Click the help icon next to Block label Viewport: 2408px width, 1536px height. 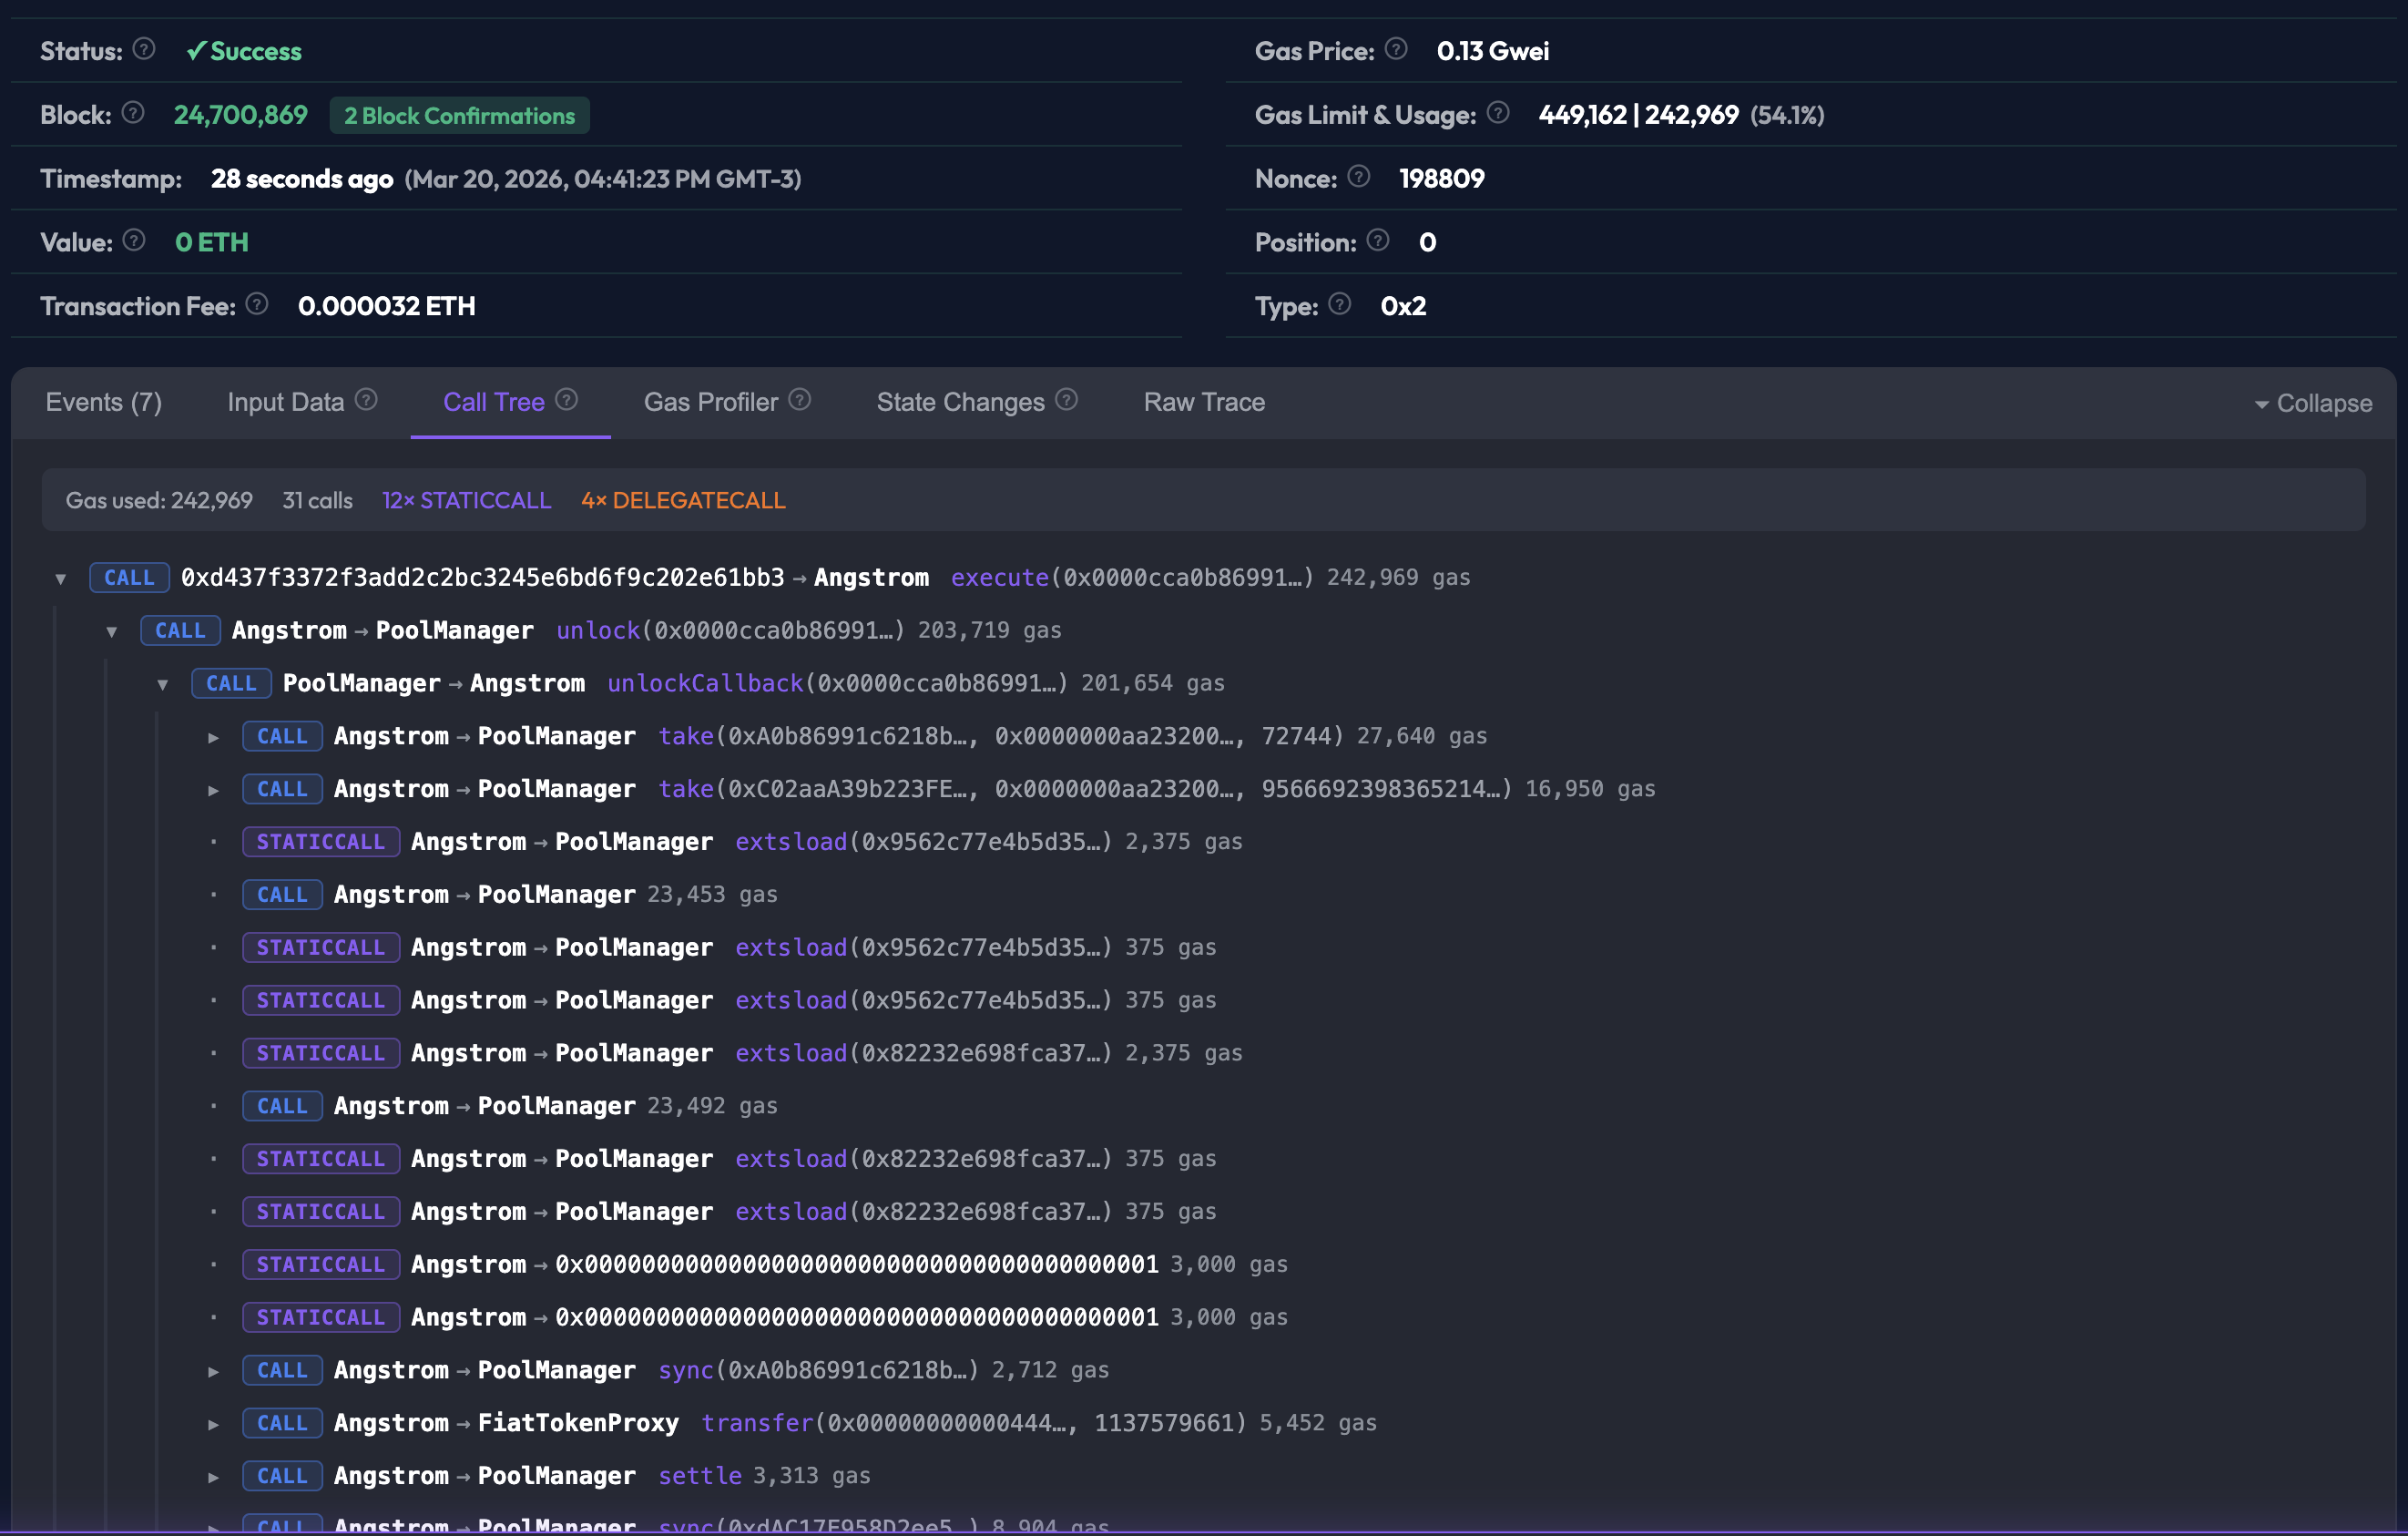pyautogui.click(x=133, y=113)
